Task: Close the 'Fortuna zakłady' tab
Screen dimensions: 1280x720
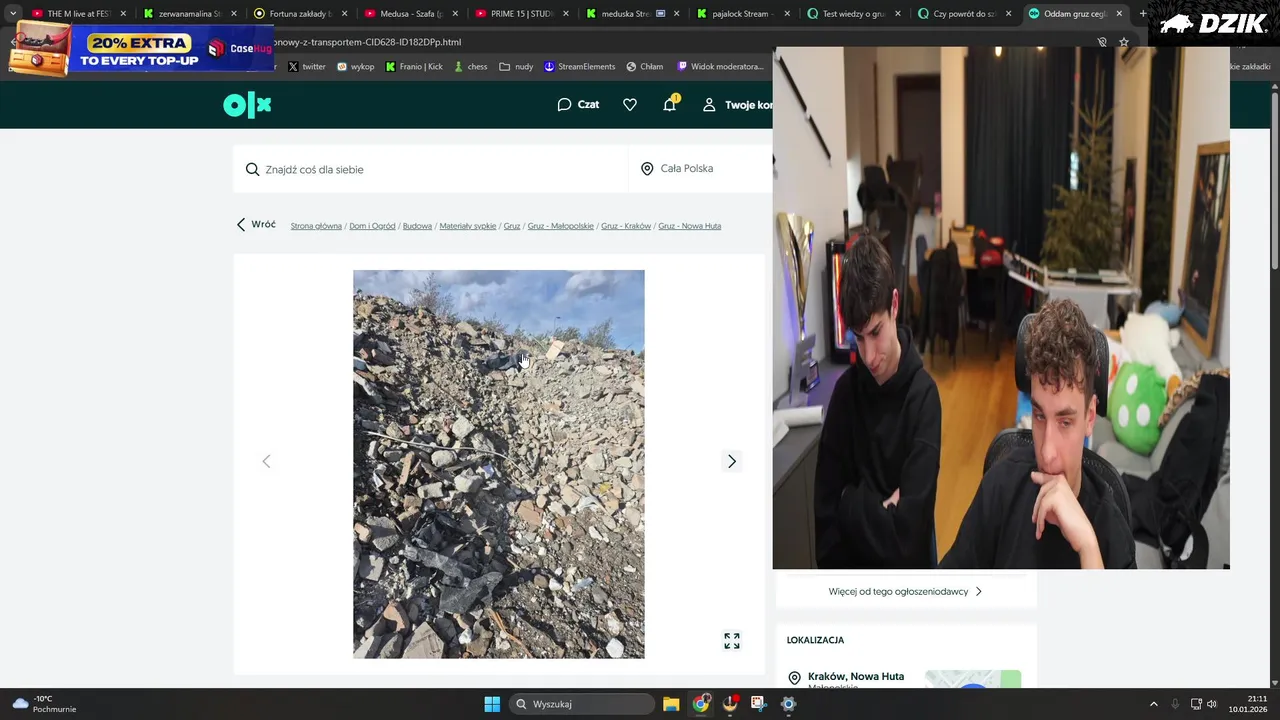Action: click(x=344, y=14)
